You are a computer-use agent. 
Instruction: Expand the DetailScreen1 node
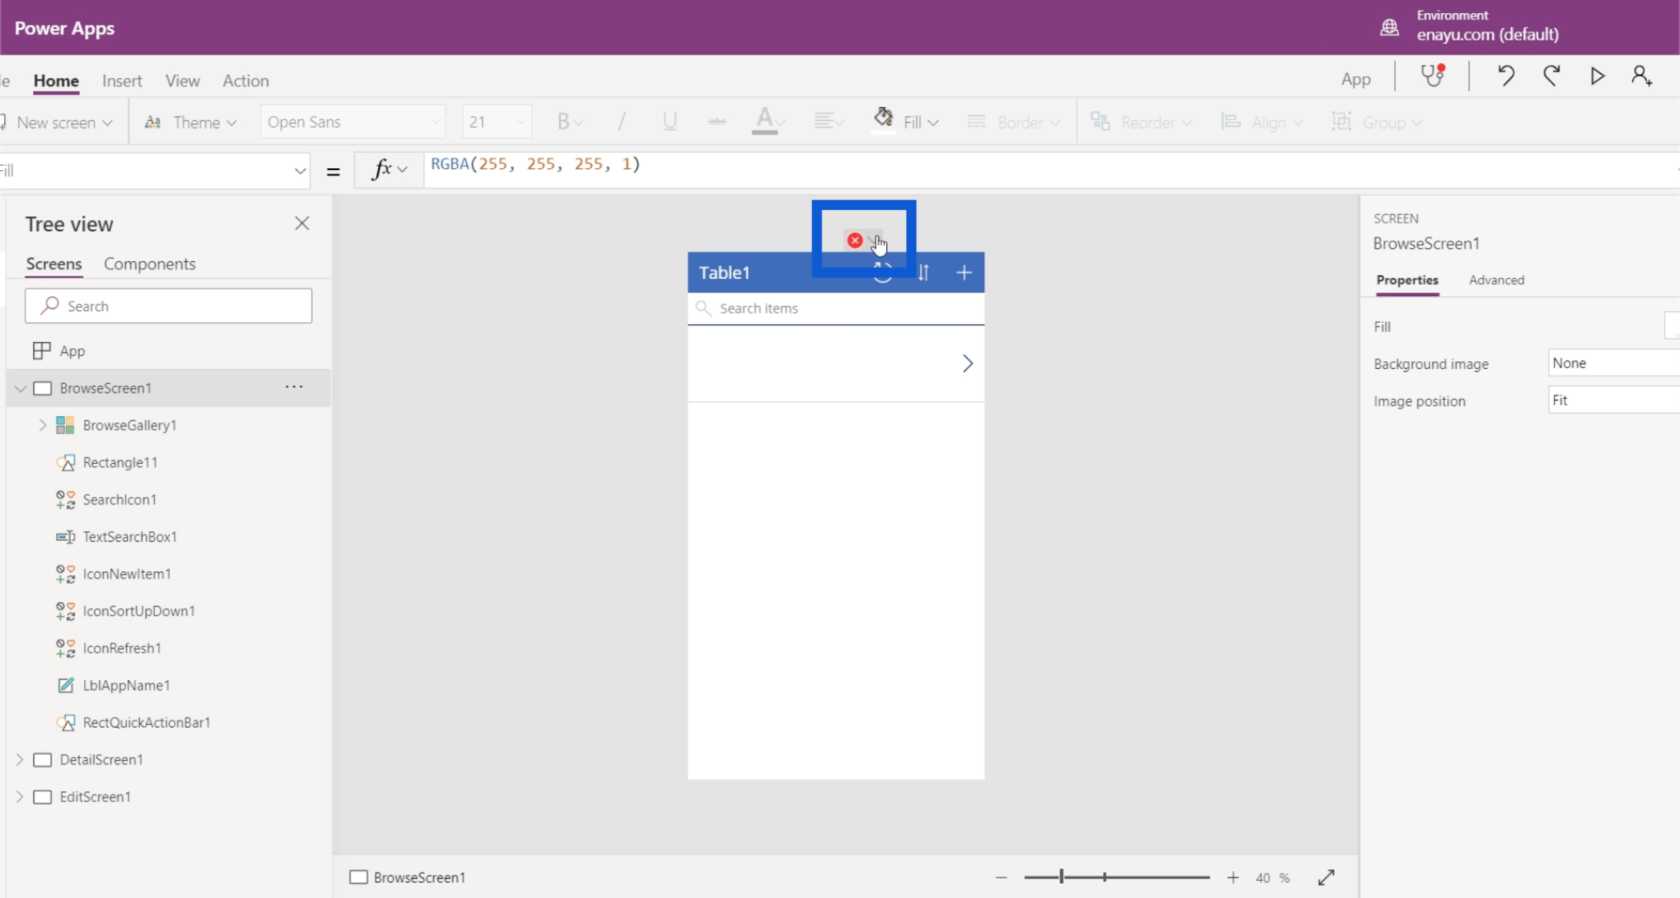click(20, 760)
